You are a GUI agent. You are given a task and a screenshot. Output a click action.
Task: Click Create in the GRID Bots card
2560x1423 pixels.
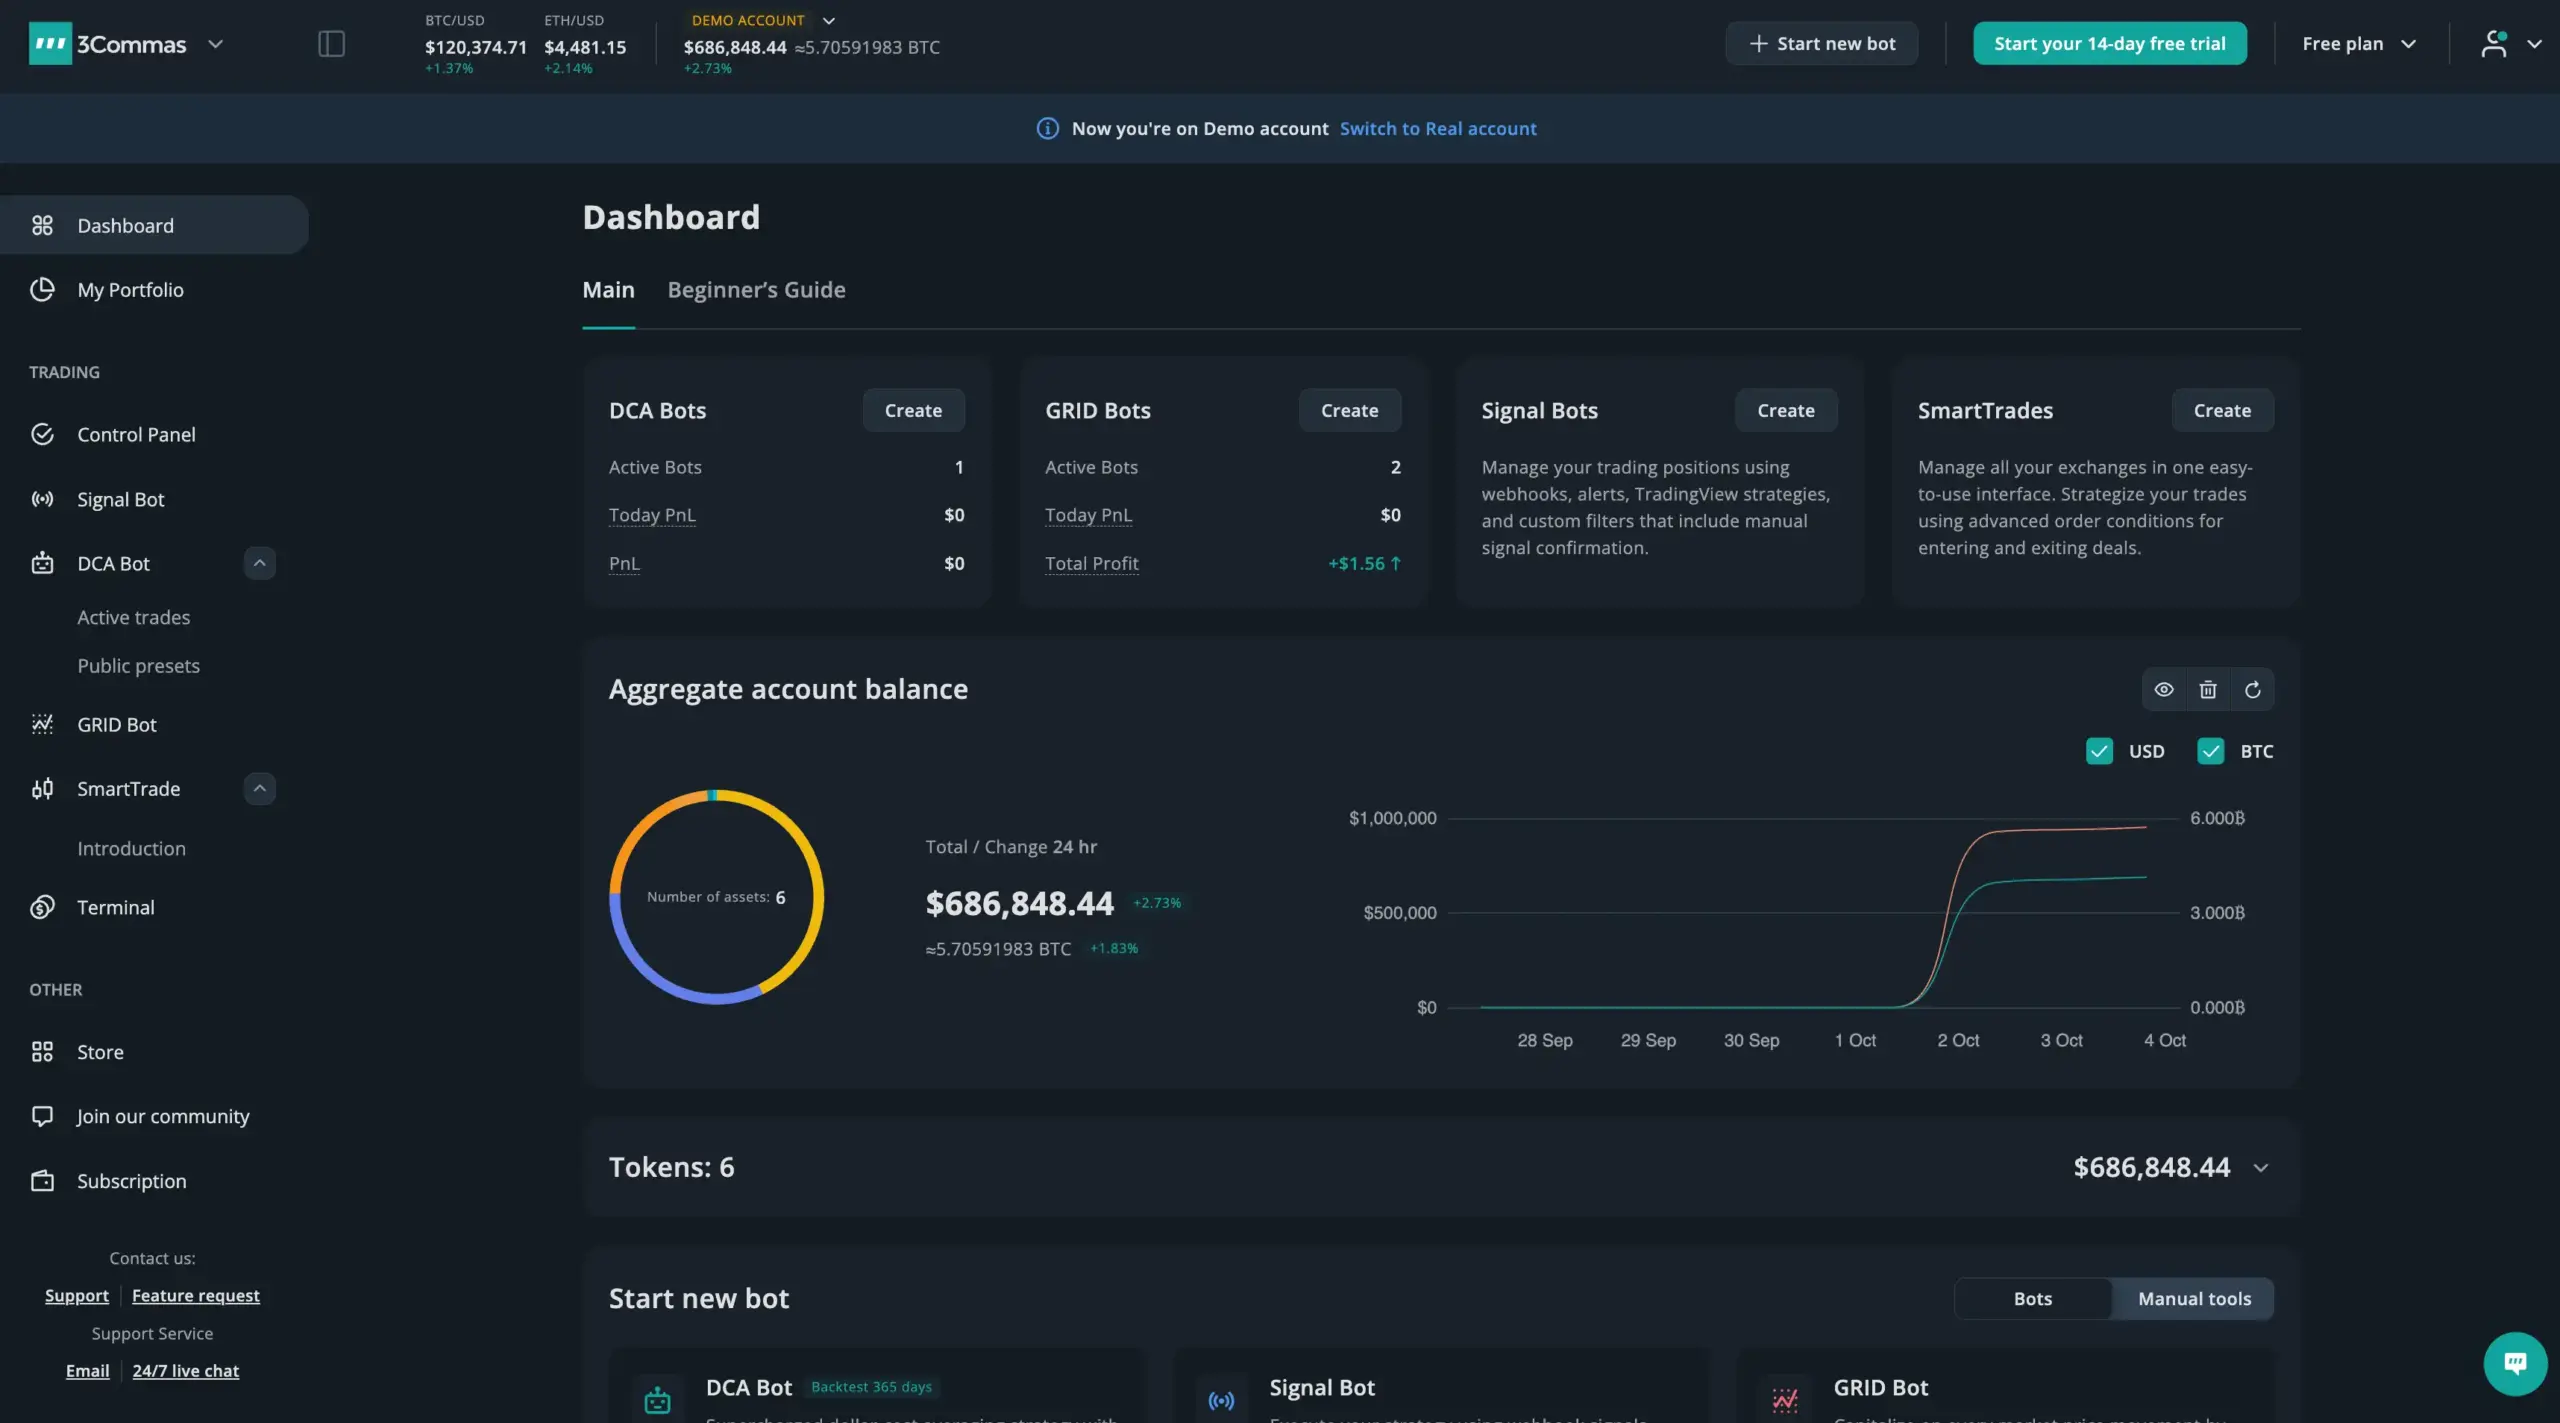point(1349,411)
